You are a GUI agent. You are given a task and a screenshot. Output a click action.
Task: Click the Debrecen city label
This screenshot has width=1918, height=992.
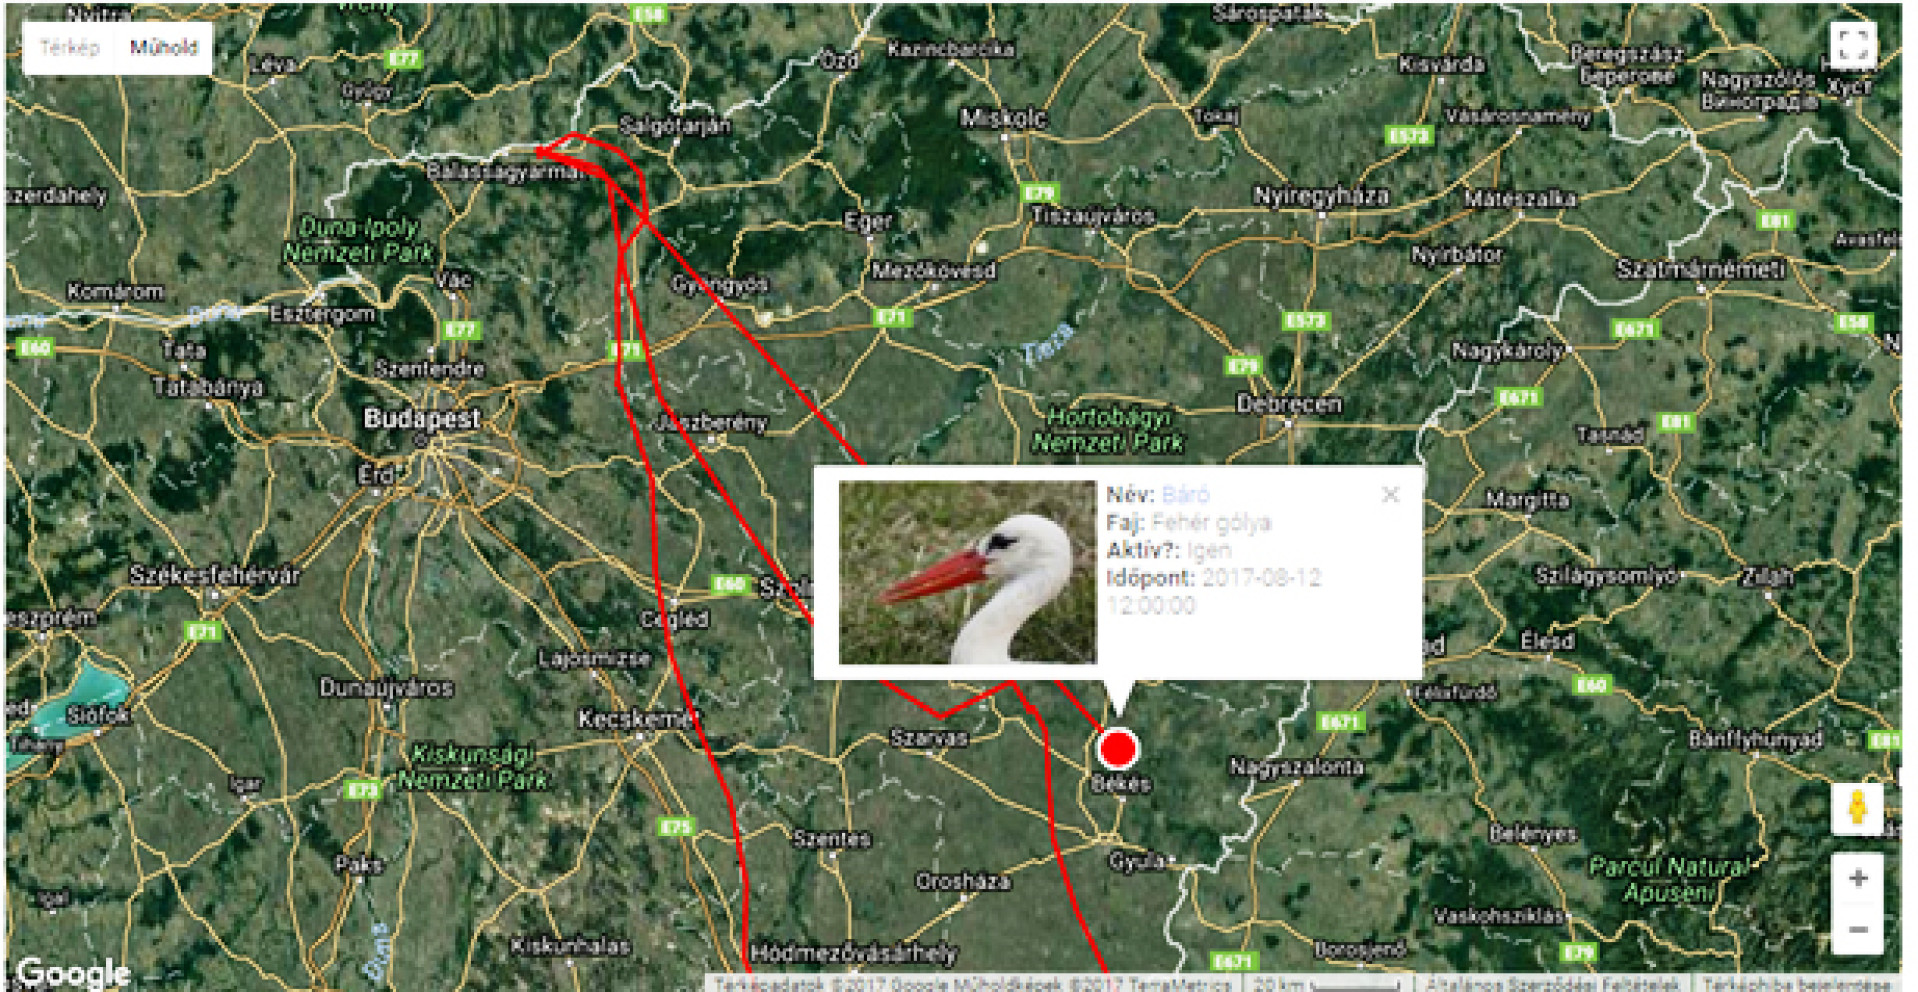[1289, 404]
